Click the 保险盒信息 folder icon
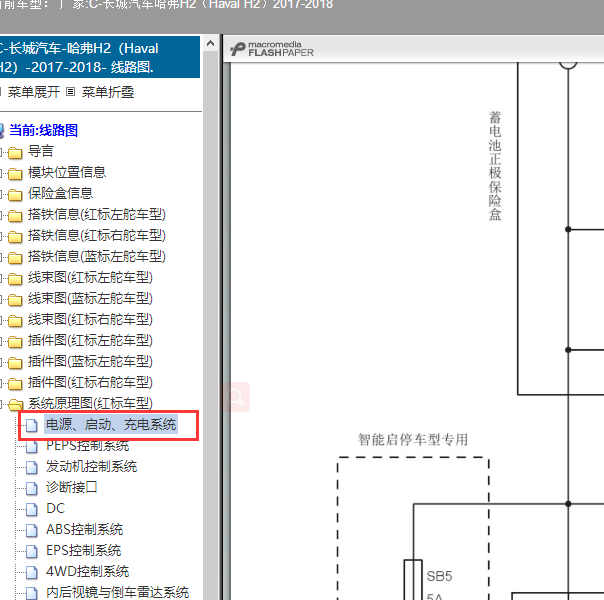Screen dimensions: 604x600 [x=15, y=195]
